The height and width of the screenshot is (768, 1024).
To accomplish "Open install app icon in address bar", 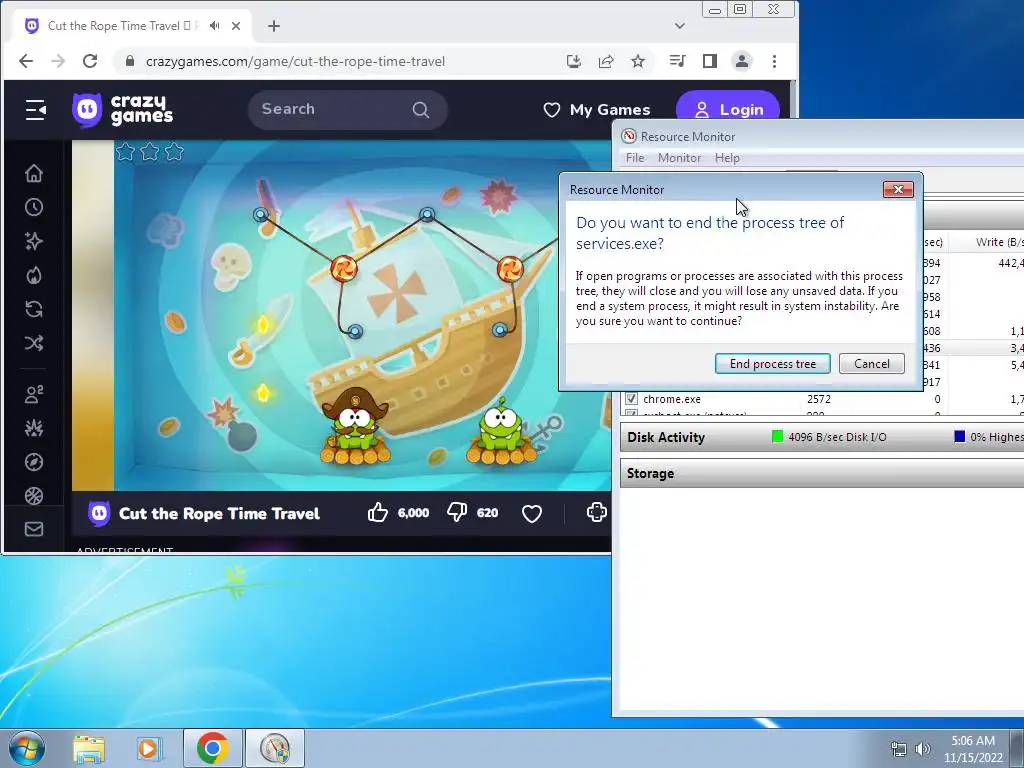I will [573, 61].
